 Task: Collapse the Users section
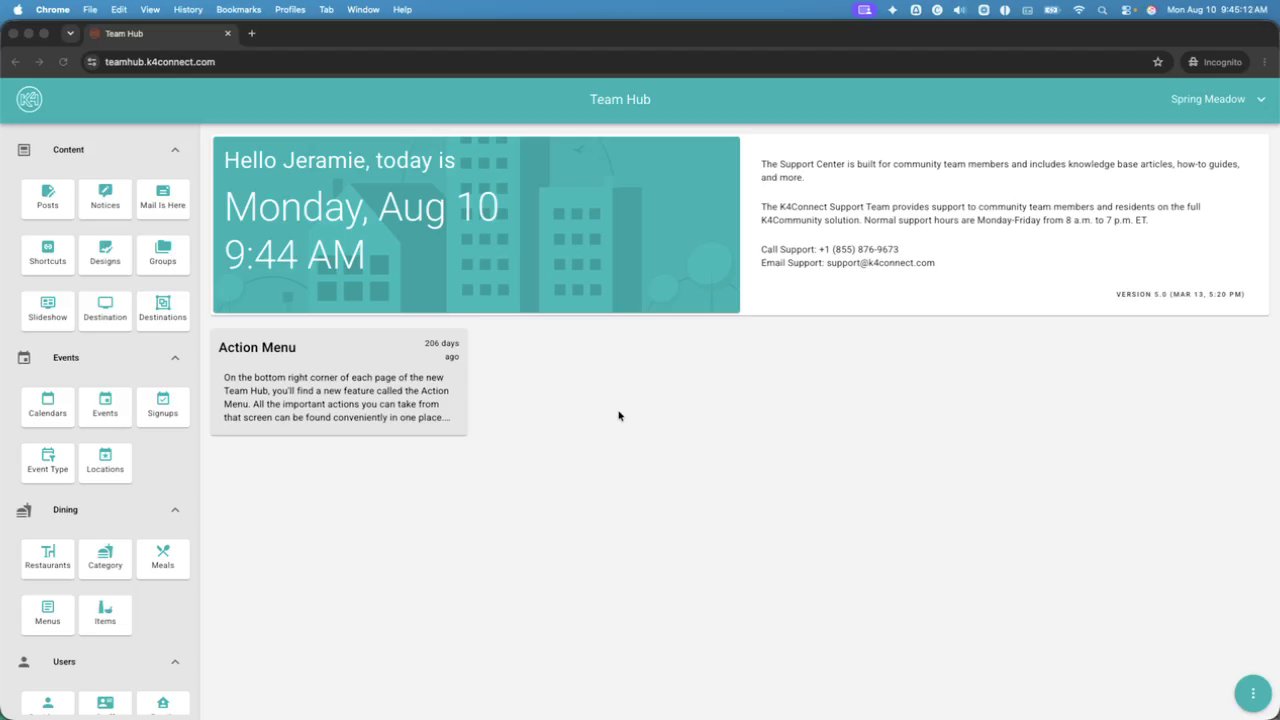[x=175, y=662]
